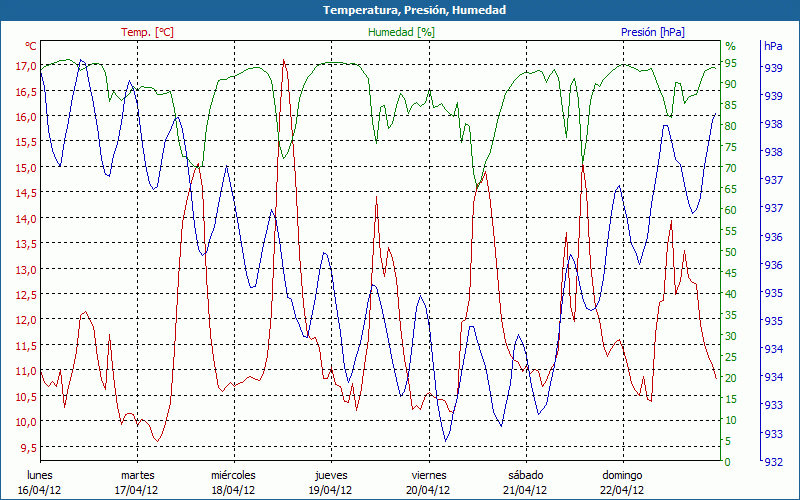The width and height of the screenshot is (800, 500).
Task: Click the 22/04/12 date on the time axis
Action: [622, 490]
